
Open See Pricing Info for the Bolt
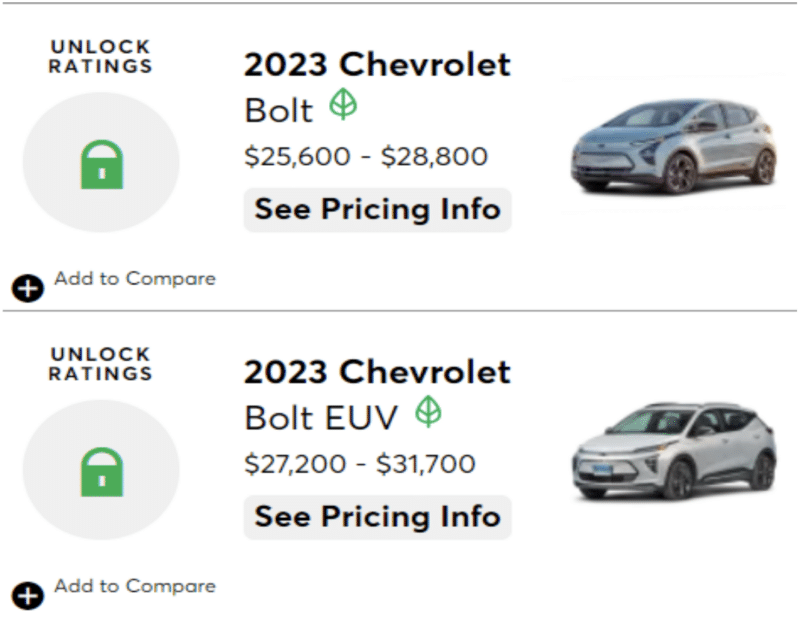coord(377,210)
